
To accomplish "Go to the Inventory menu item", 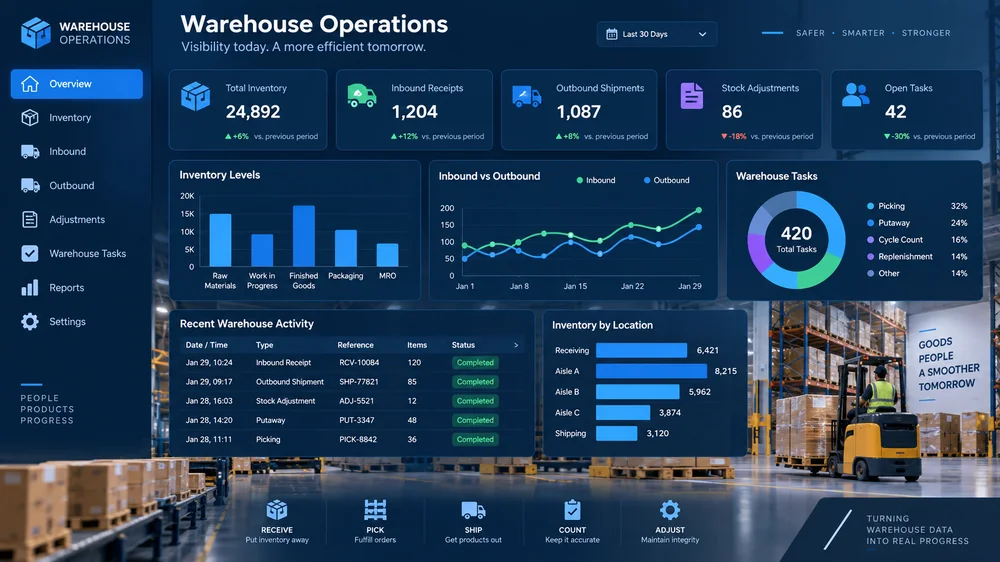I will point(77,117).
